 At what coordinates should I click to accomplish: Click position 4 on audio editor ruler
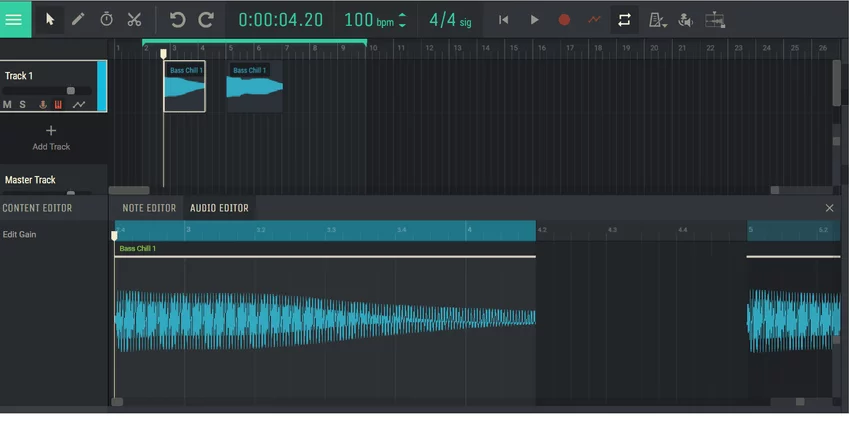(469, 230)
